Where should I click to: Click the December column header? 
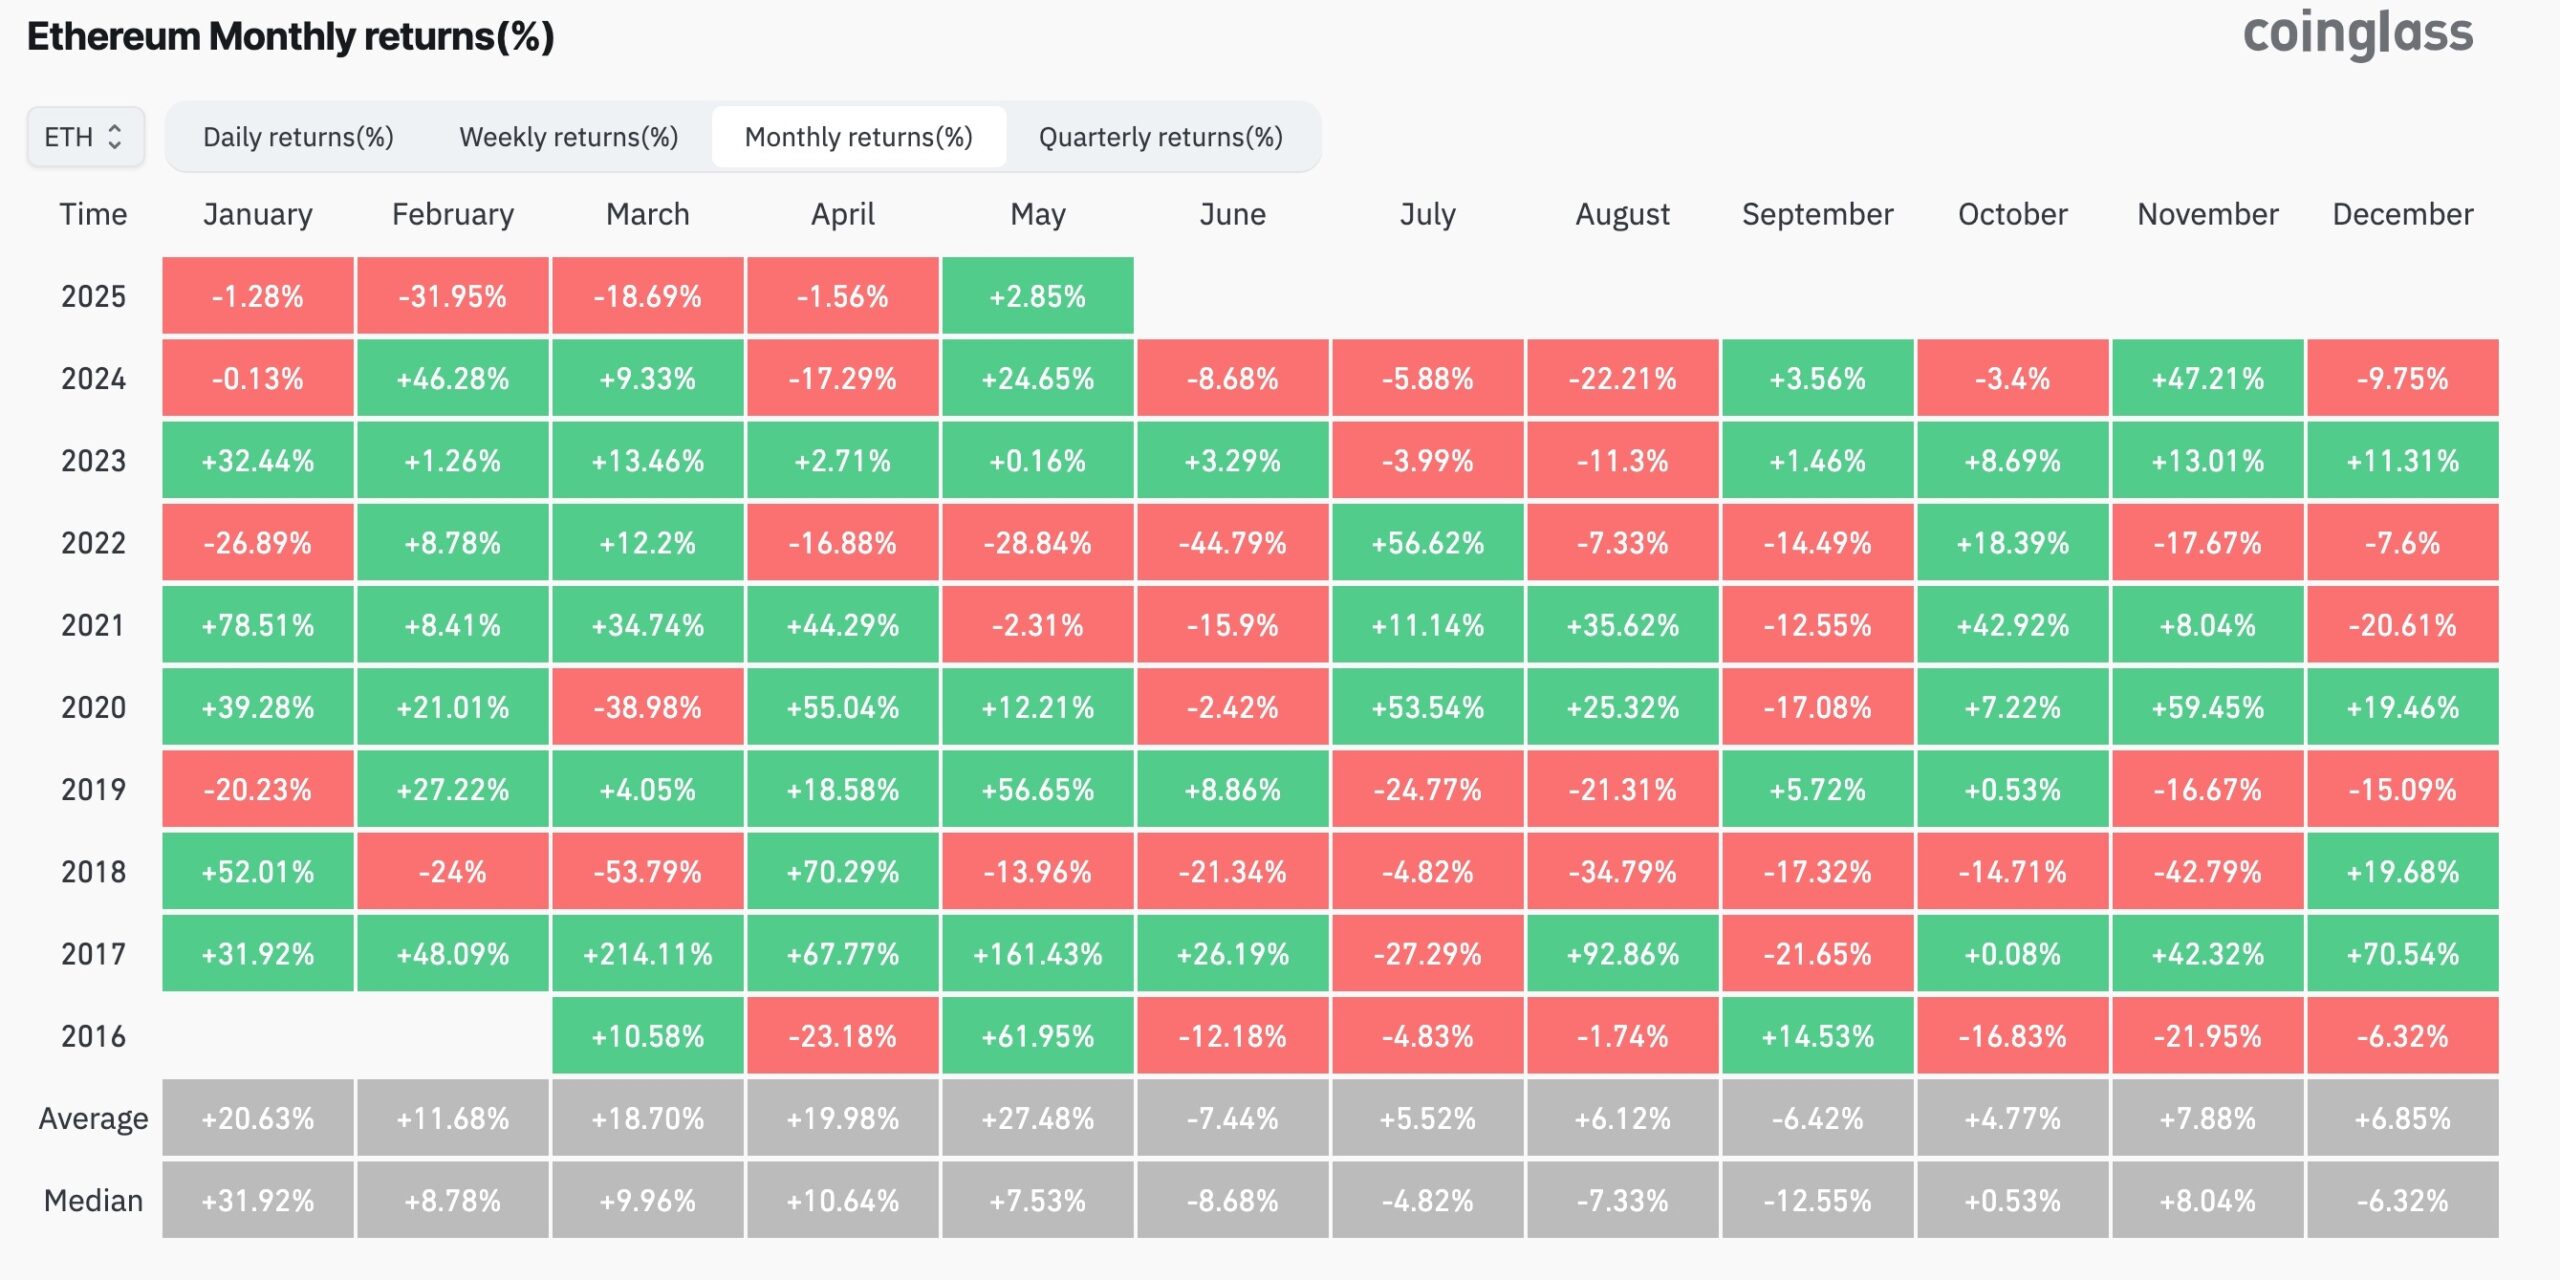pos(2402,214)
